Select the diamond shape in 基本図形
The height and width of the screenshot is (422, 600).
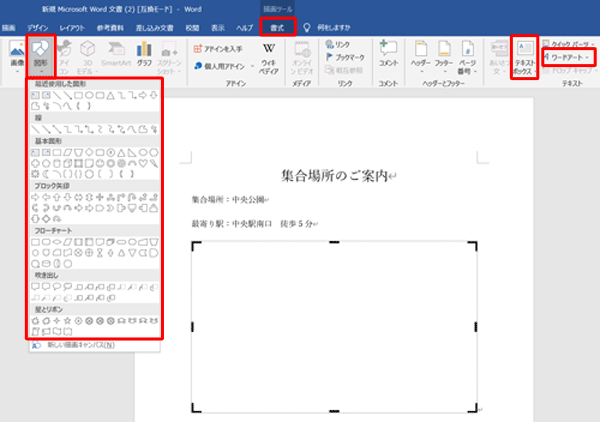tap(89, 152)
